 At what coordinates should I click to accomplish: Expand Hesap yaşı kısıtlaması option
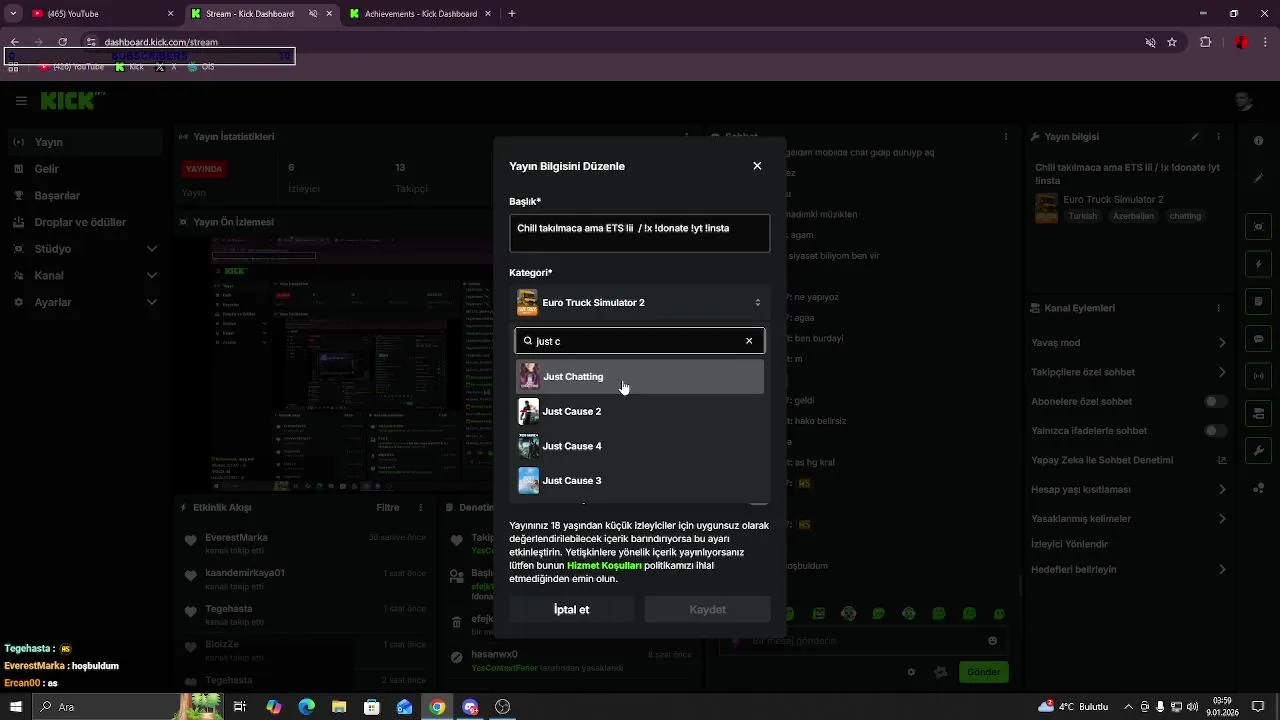coord(1129,490)
